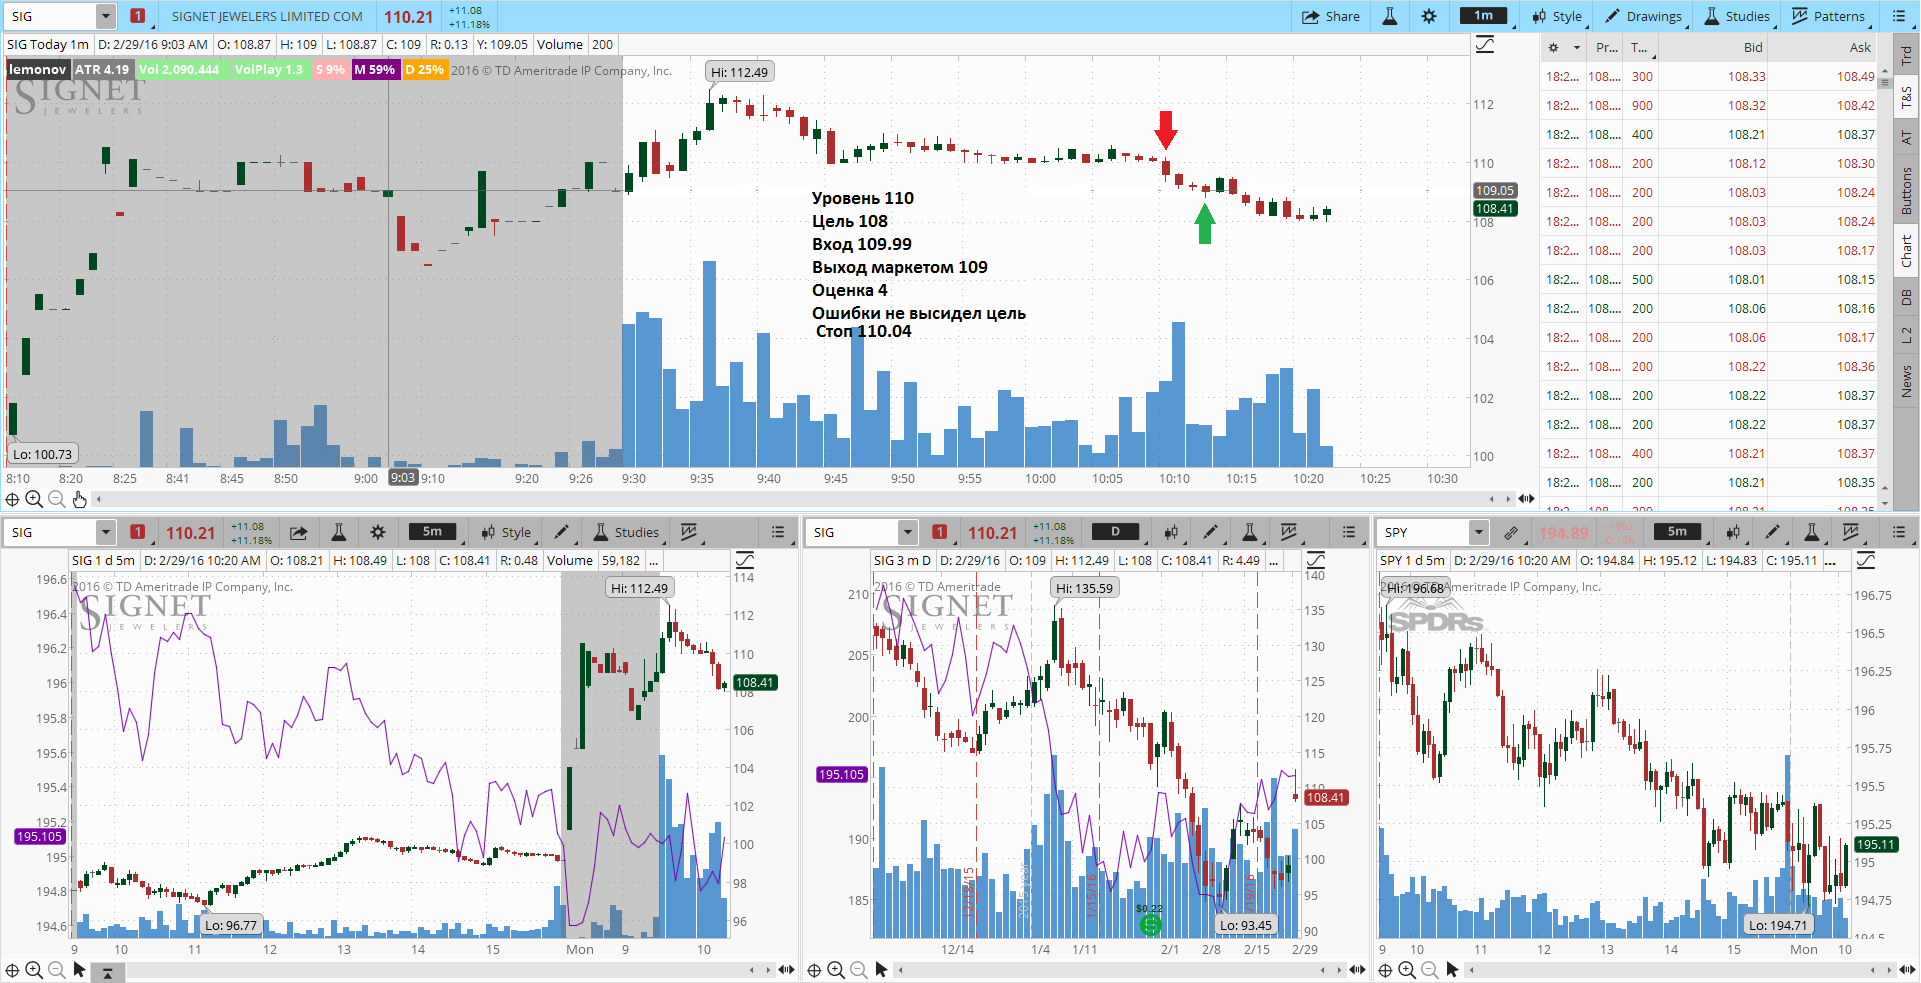The image size is (1921, 983).
Task: Open the Time & Sales gear settings
Action: pos(1553,47)
